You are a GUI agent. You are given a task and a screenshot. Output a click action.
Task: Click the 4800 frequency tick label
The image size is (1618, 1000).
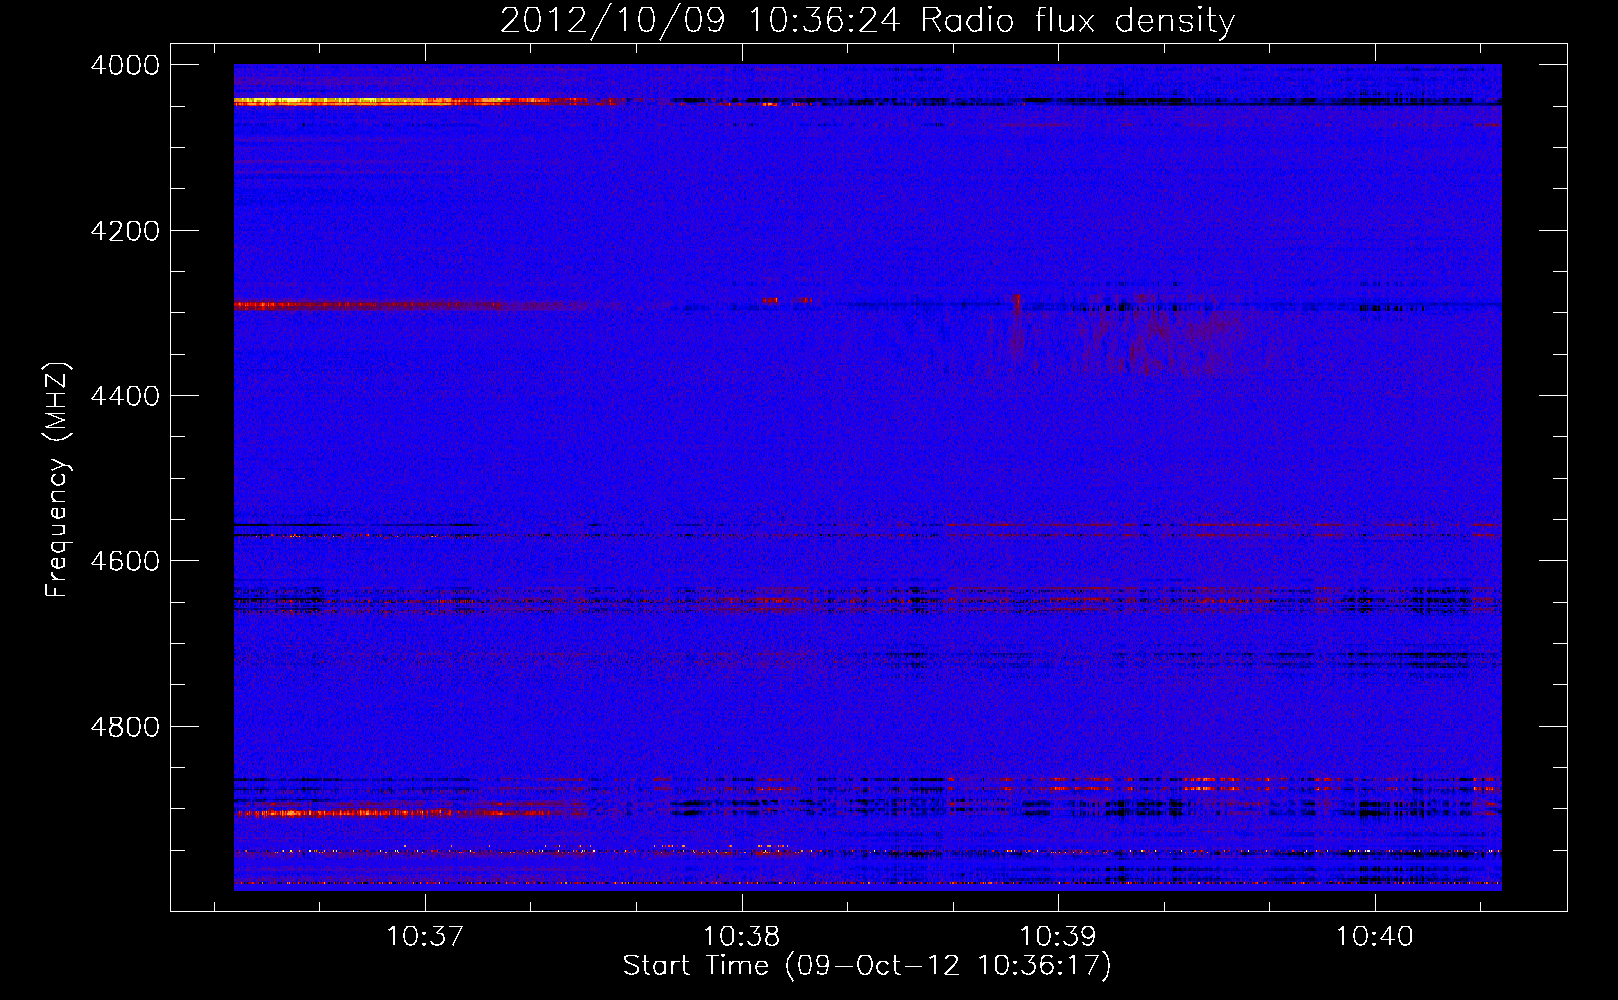click(x=125, y=727)
